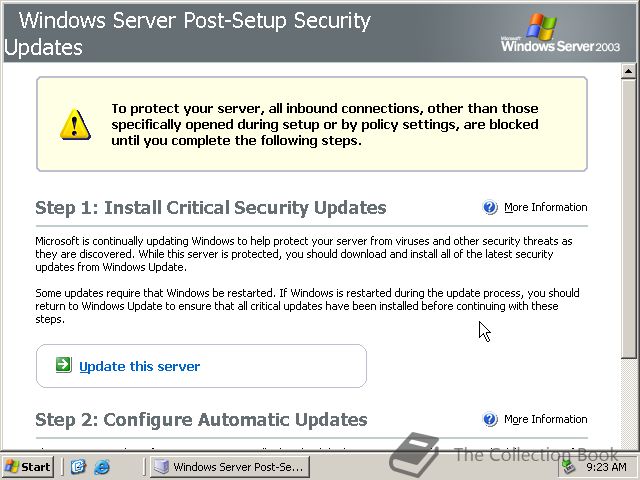Screen dimensions: 640x480
Task: Open More Information for Step 1
Action: point(546,207)
